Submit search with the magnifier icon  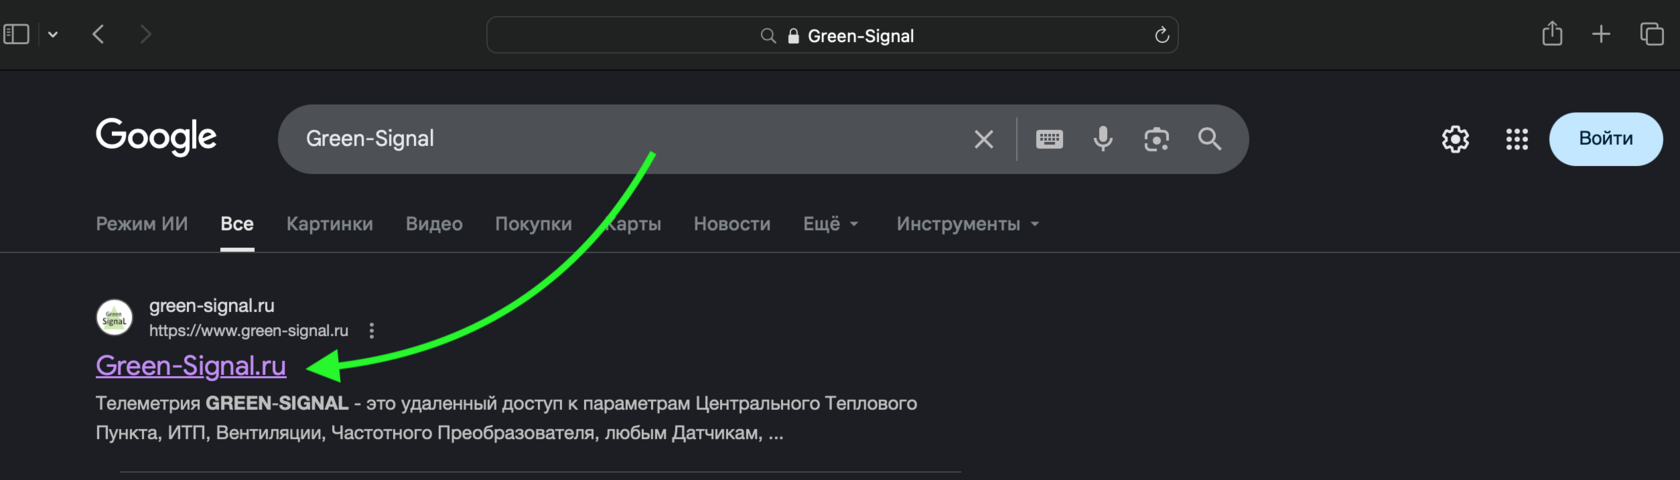coord(1210,139)
